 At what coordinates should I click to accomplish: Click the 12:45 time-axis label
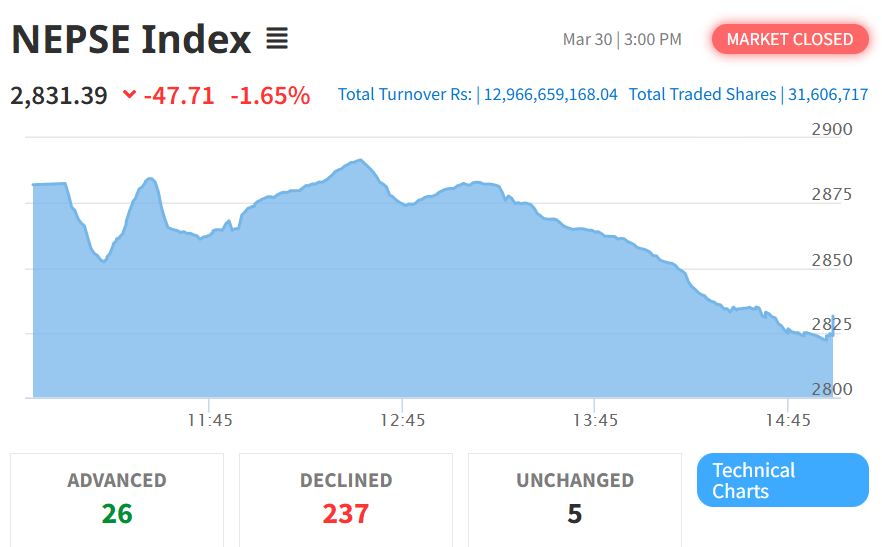402,420
